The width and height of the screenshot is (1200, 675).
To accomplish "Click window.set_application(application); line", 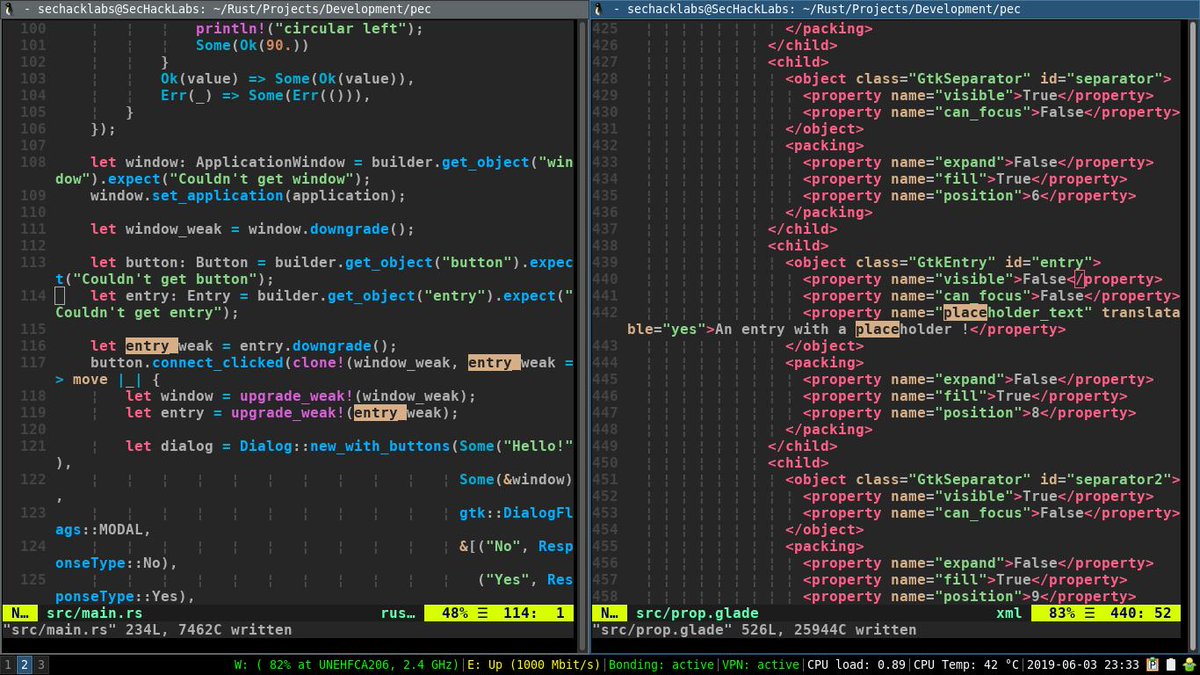I will point(248,196).
